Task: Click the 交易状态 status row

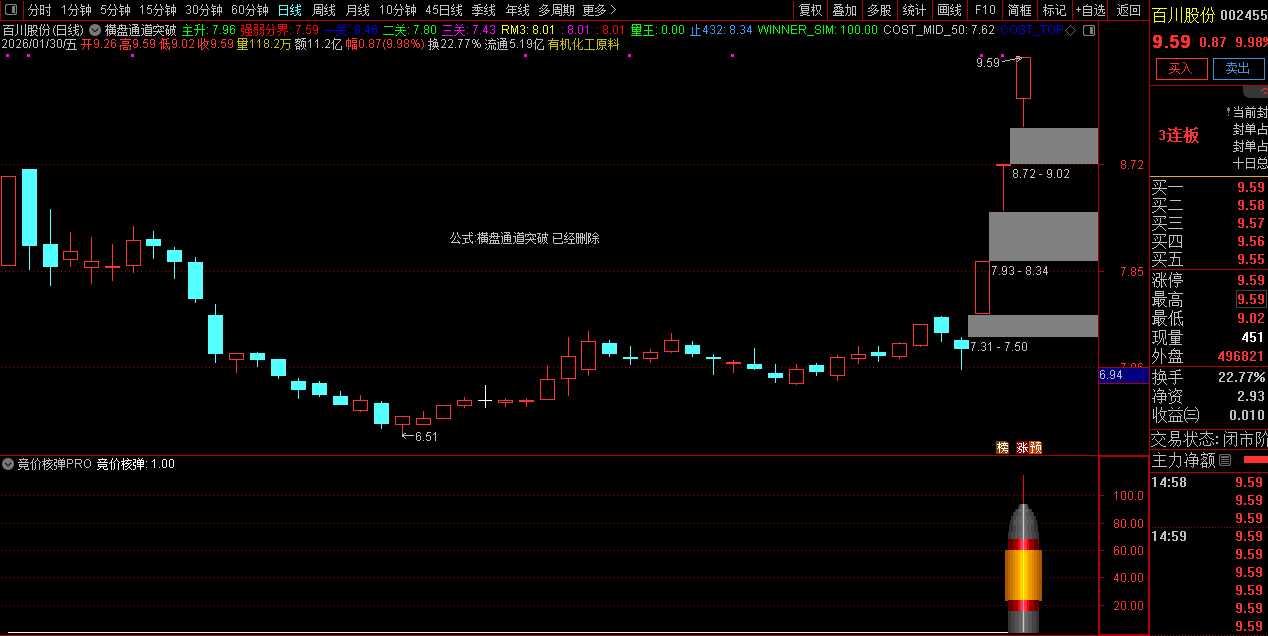Action: click(1208, 439)
